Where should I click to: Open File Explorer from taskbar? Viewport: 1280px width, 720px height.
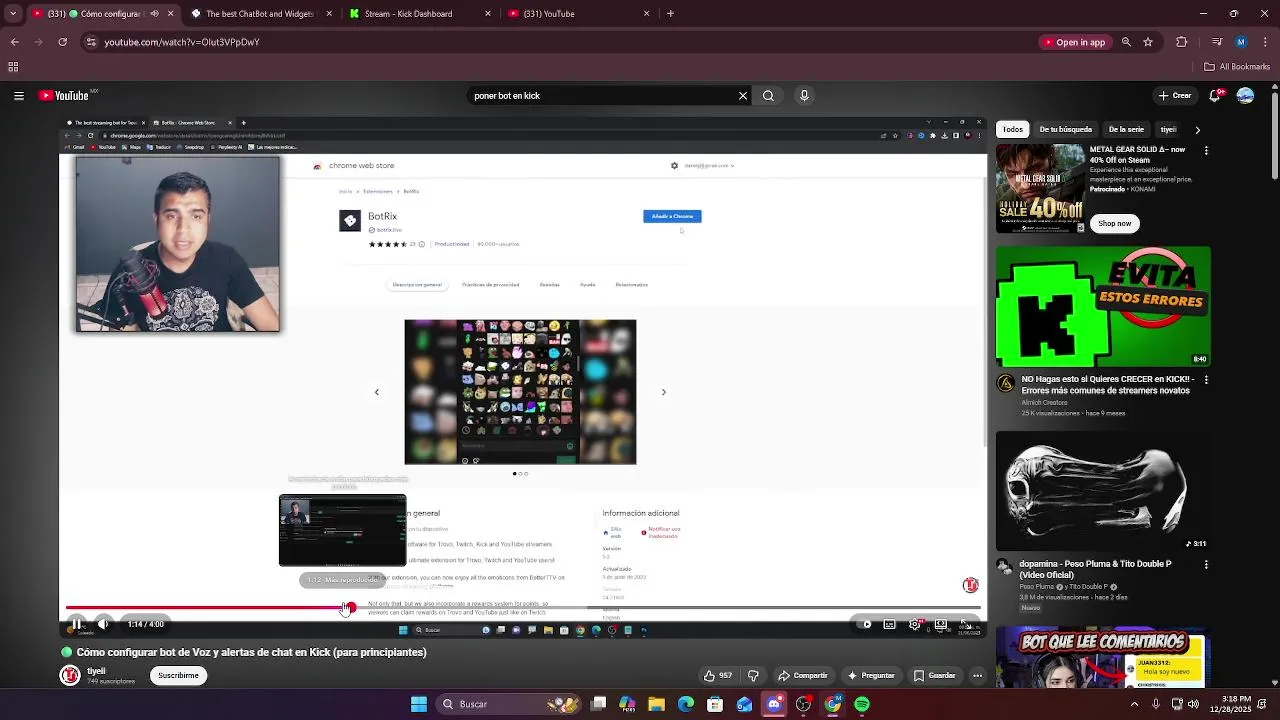[656, 704]
